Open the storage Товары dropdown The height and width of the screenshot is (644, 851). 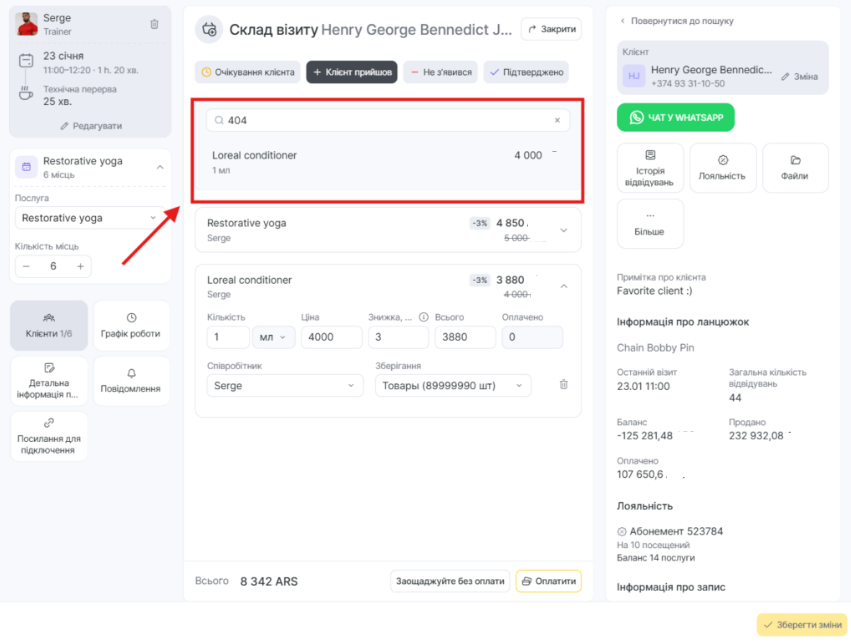click(452, 385)
